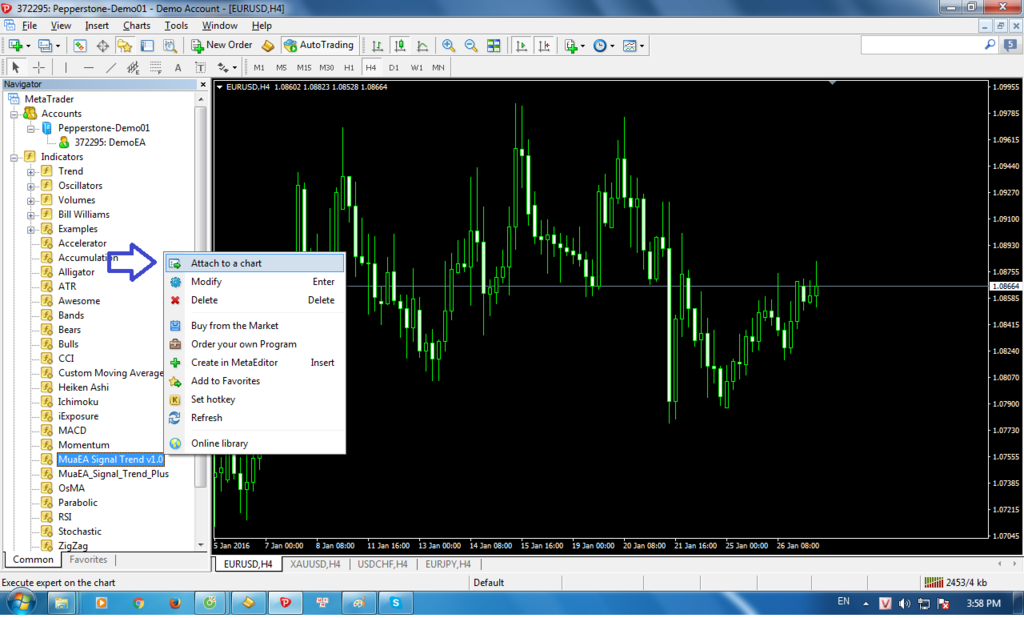1024x618 pixels.
Task: Open Indicators list dropdown arrow
Action: click(x=583, y=46)
